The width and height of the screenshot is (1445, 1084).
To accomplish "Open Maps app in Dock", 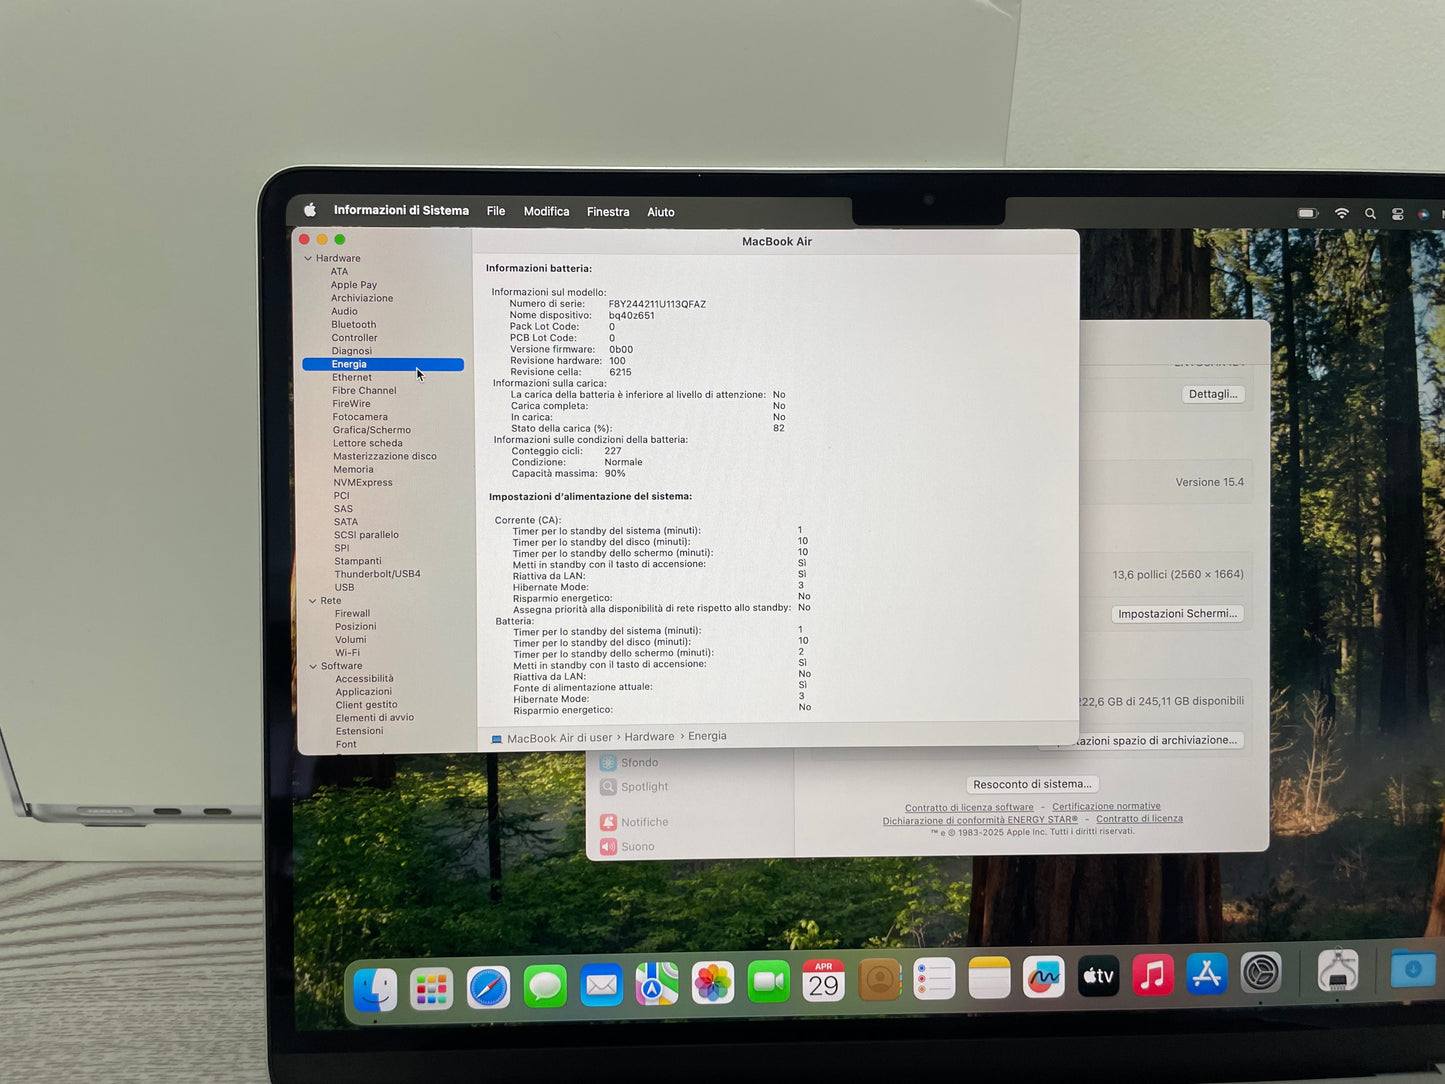I will click(x=657, y=985).
